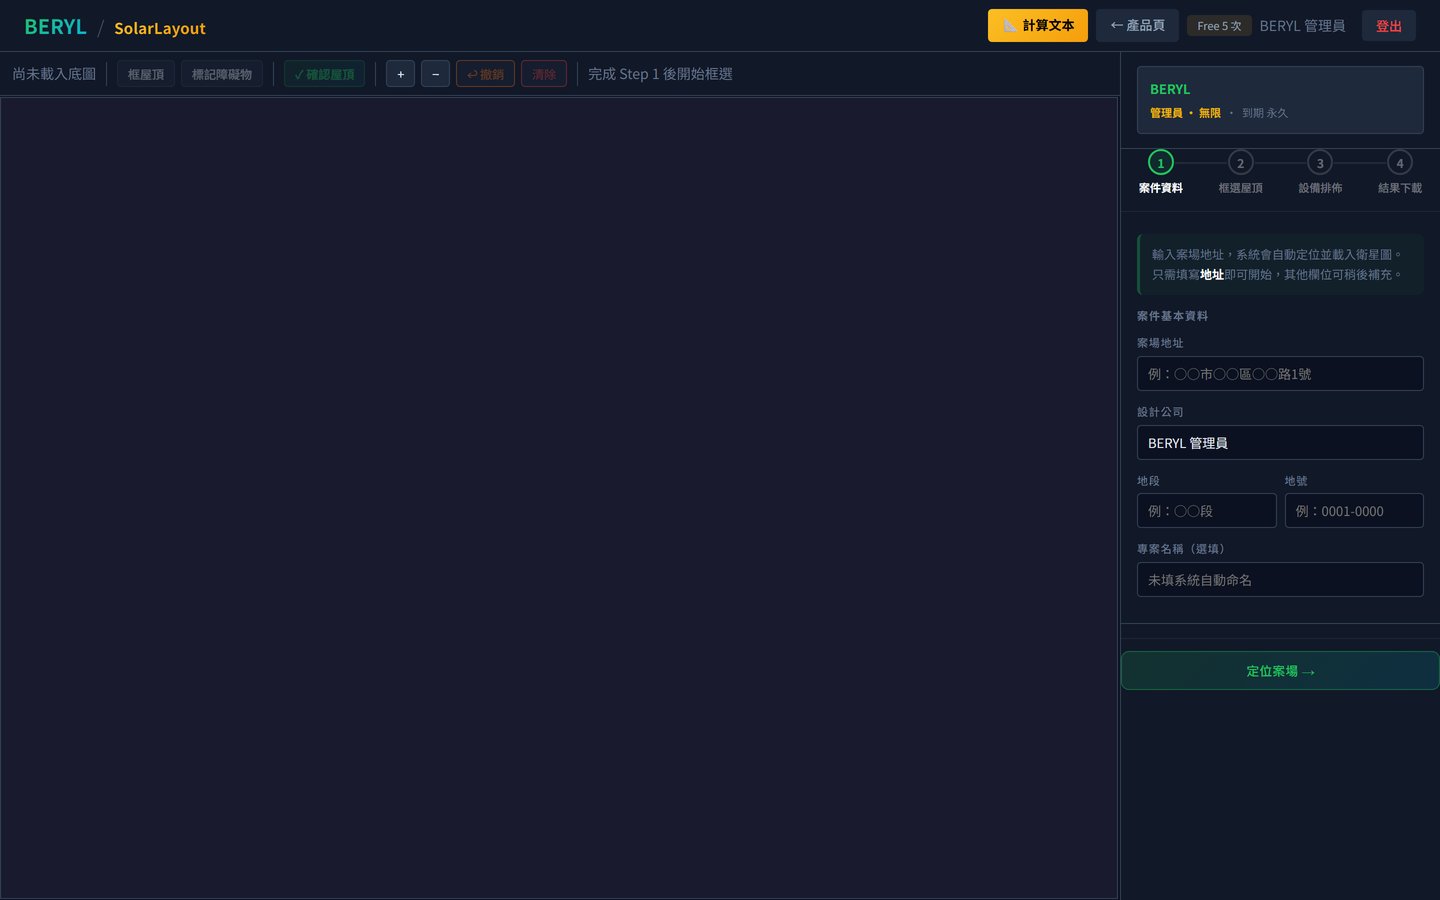Click the 清除 clear button
The image size is (1440, 900).
[x=544, y=74]
